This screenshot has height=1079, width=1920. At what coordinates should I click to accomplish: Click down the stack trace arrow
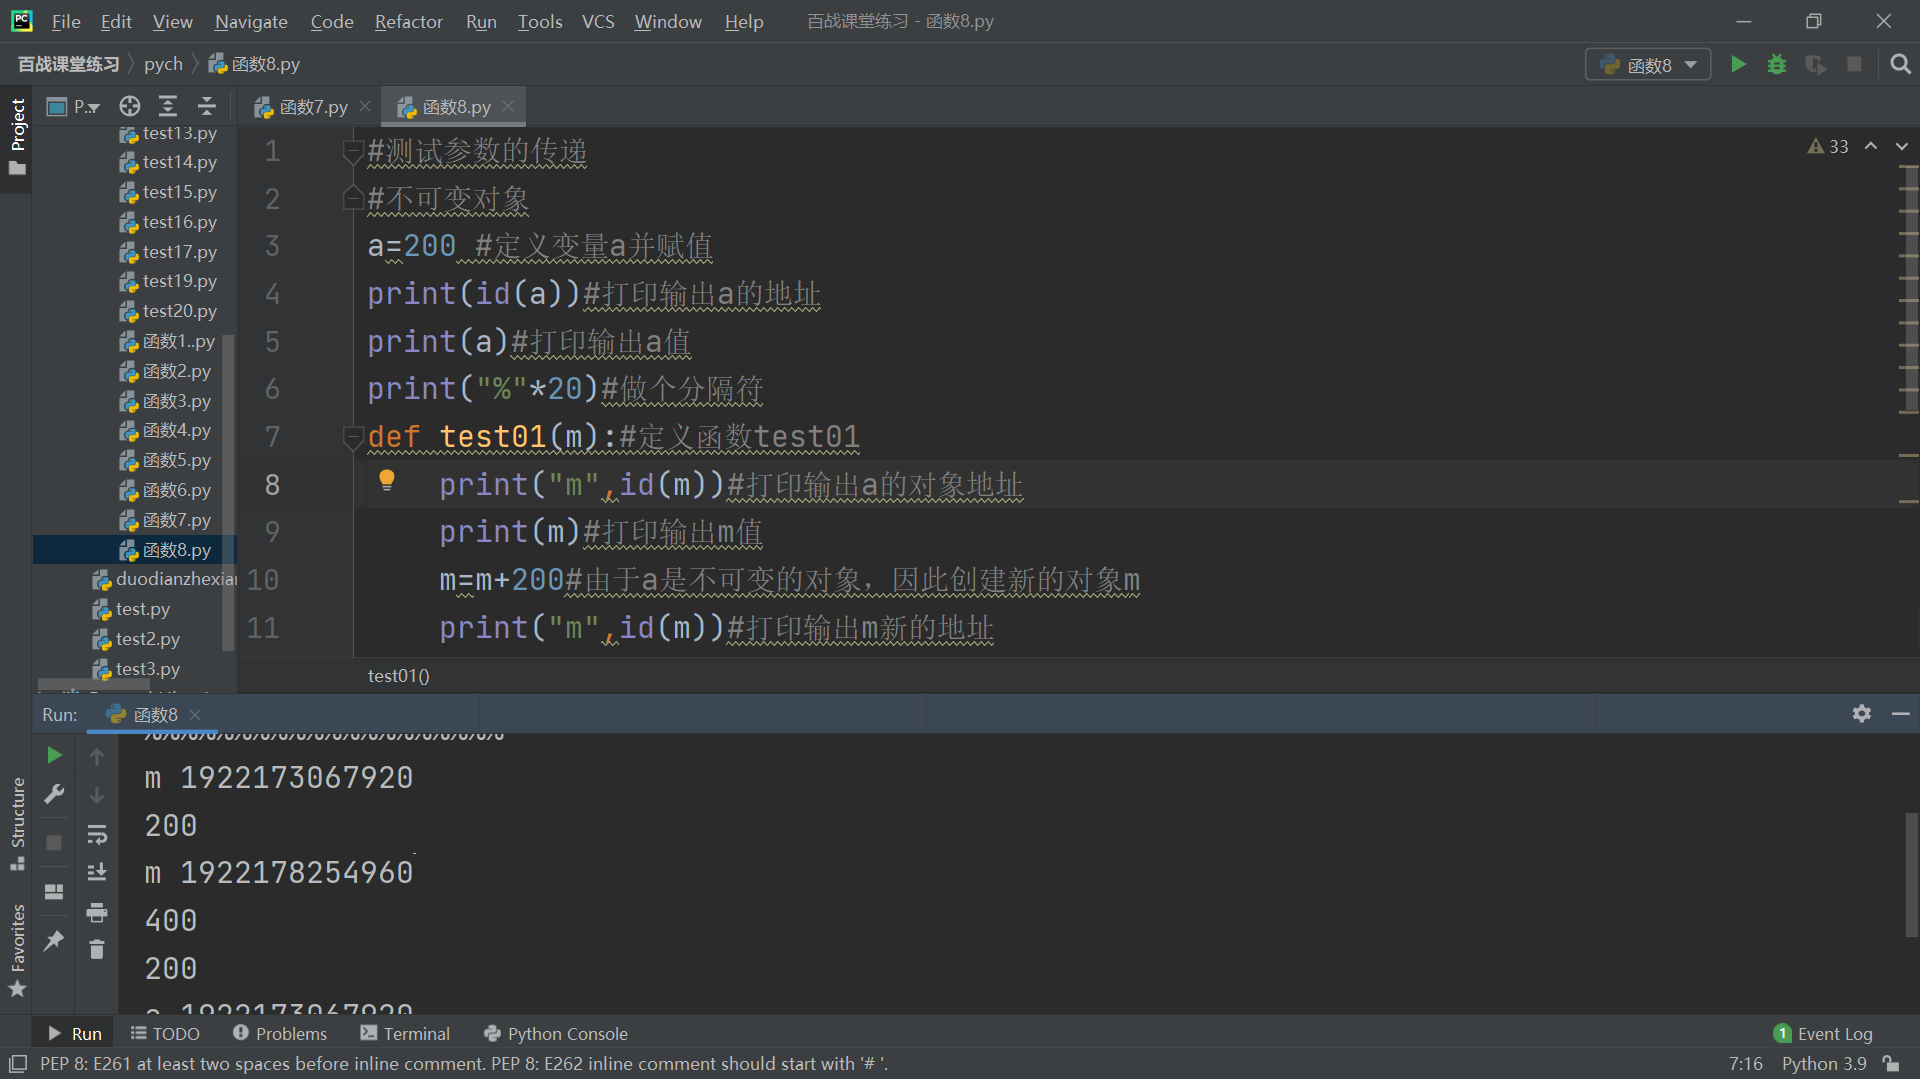pyautogui.click(x=97, y=795)
